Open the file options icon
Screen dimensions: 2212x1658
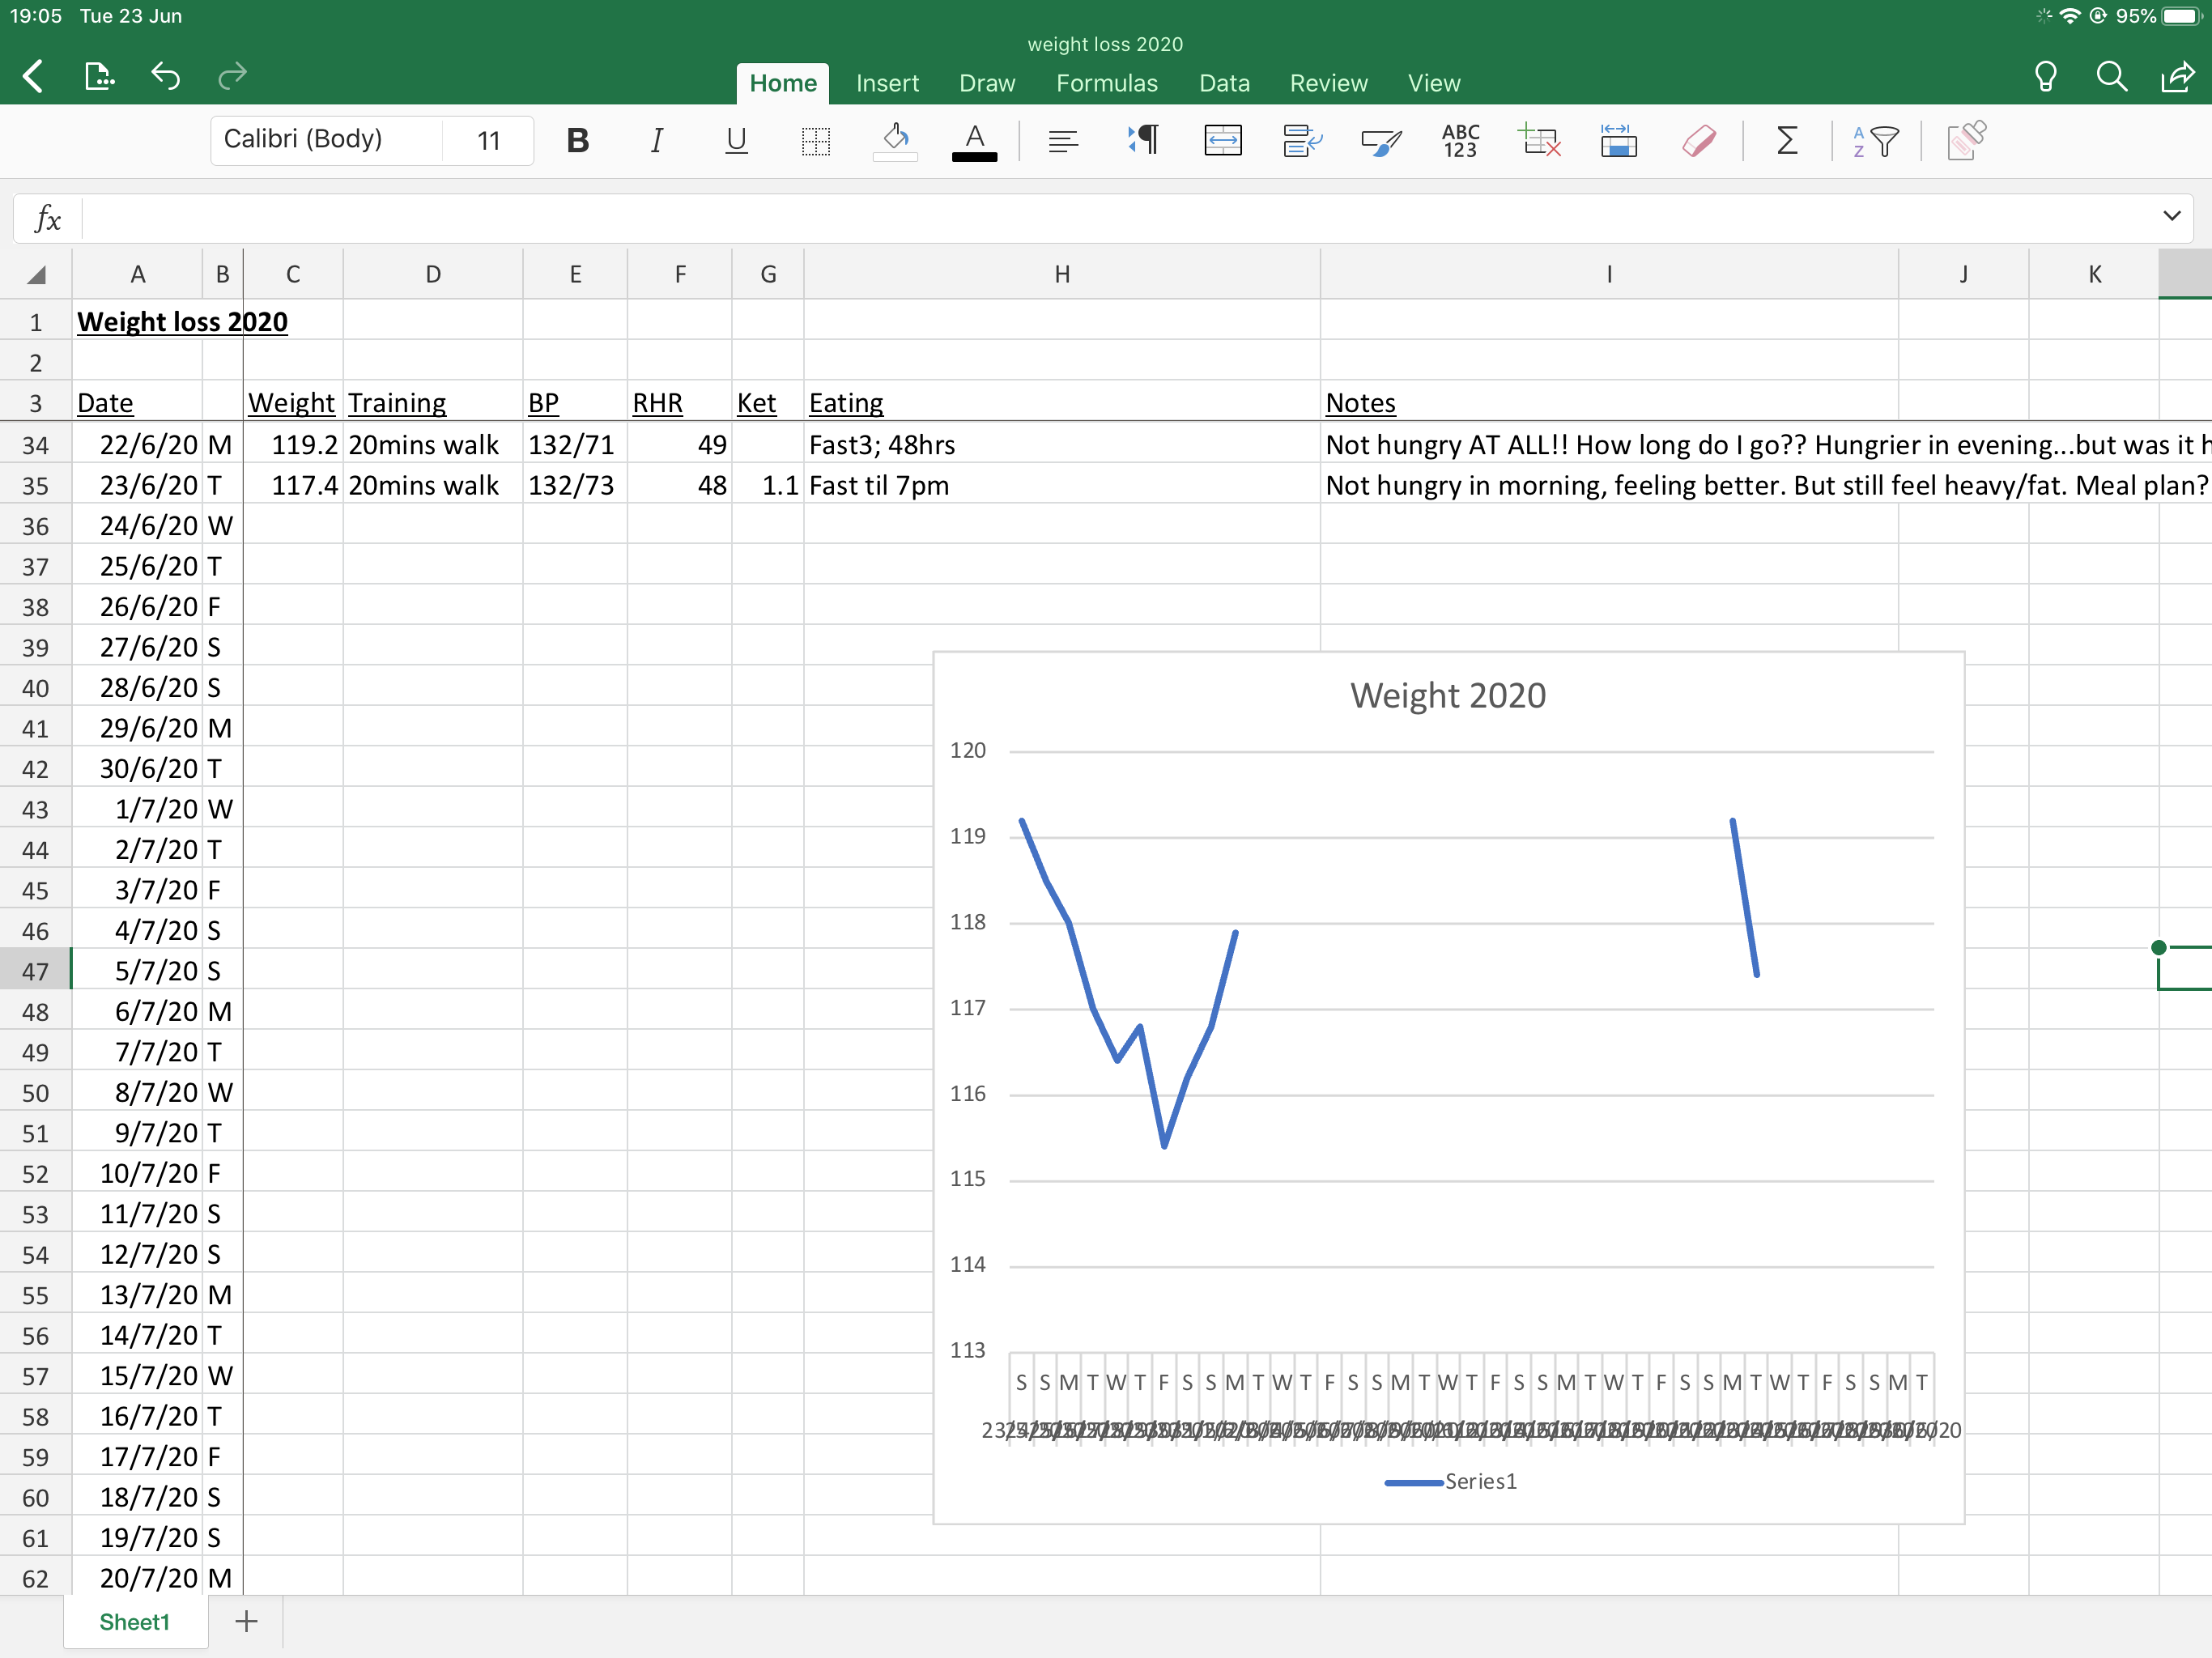(99, 76)
